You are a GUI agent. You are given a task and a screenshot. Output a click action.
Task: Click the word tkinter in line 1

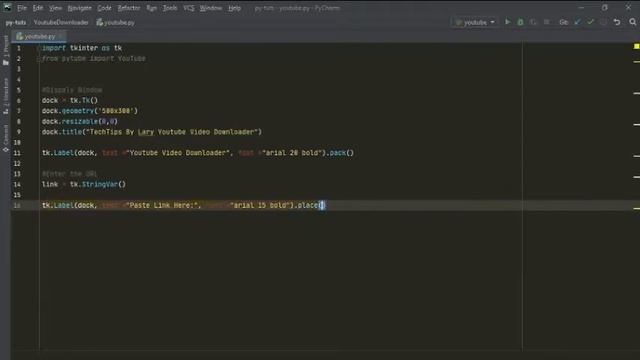pyautogui.click(x=84, y=48)
